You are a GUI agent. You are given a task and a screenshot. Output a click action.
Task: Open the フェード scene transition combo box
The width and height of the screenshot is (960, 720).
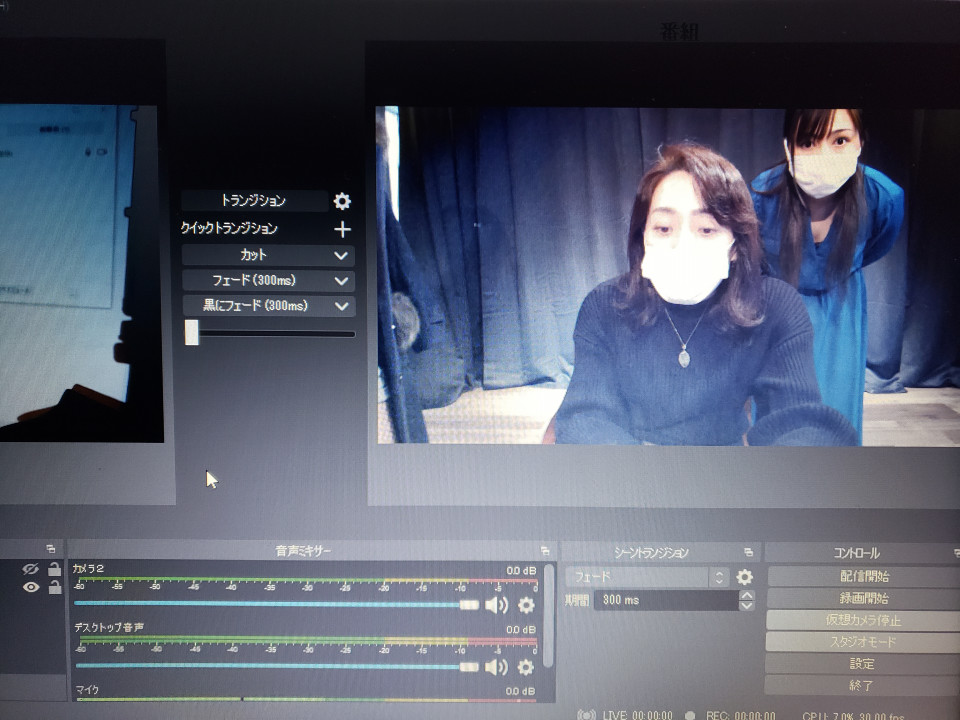click(646, 577)
